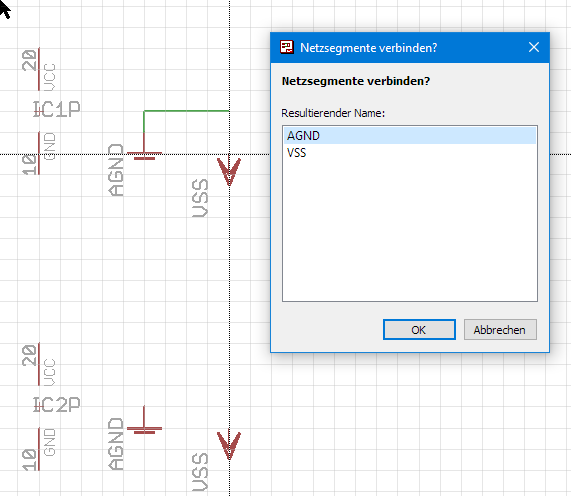Click the upper AGND text label

coord(116,170)
